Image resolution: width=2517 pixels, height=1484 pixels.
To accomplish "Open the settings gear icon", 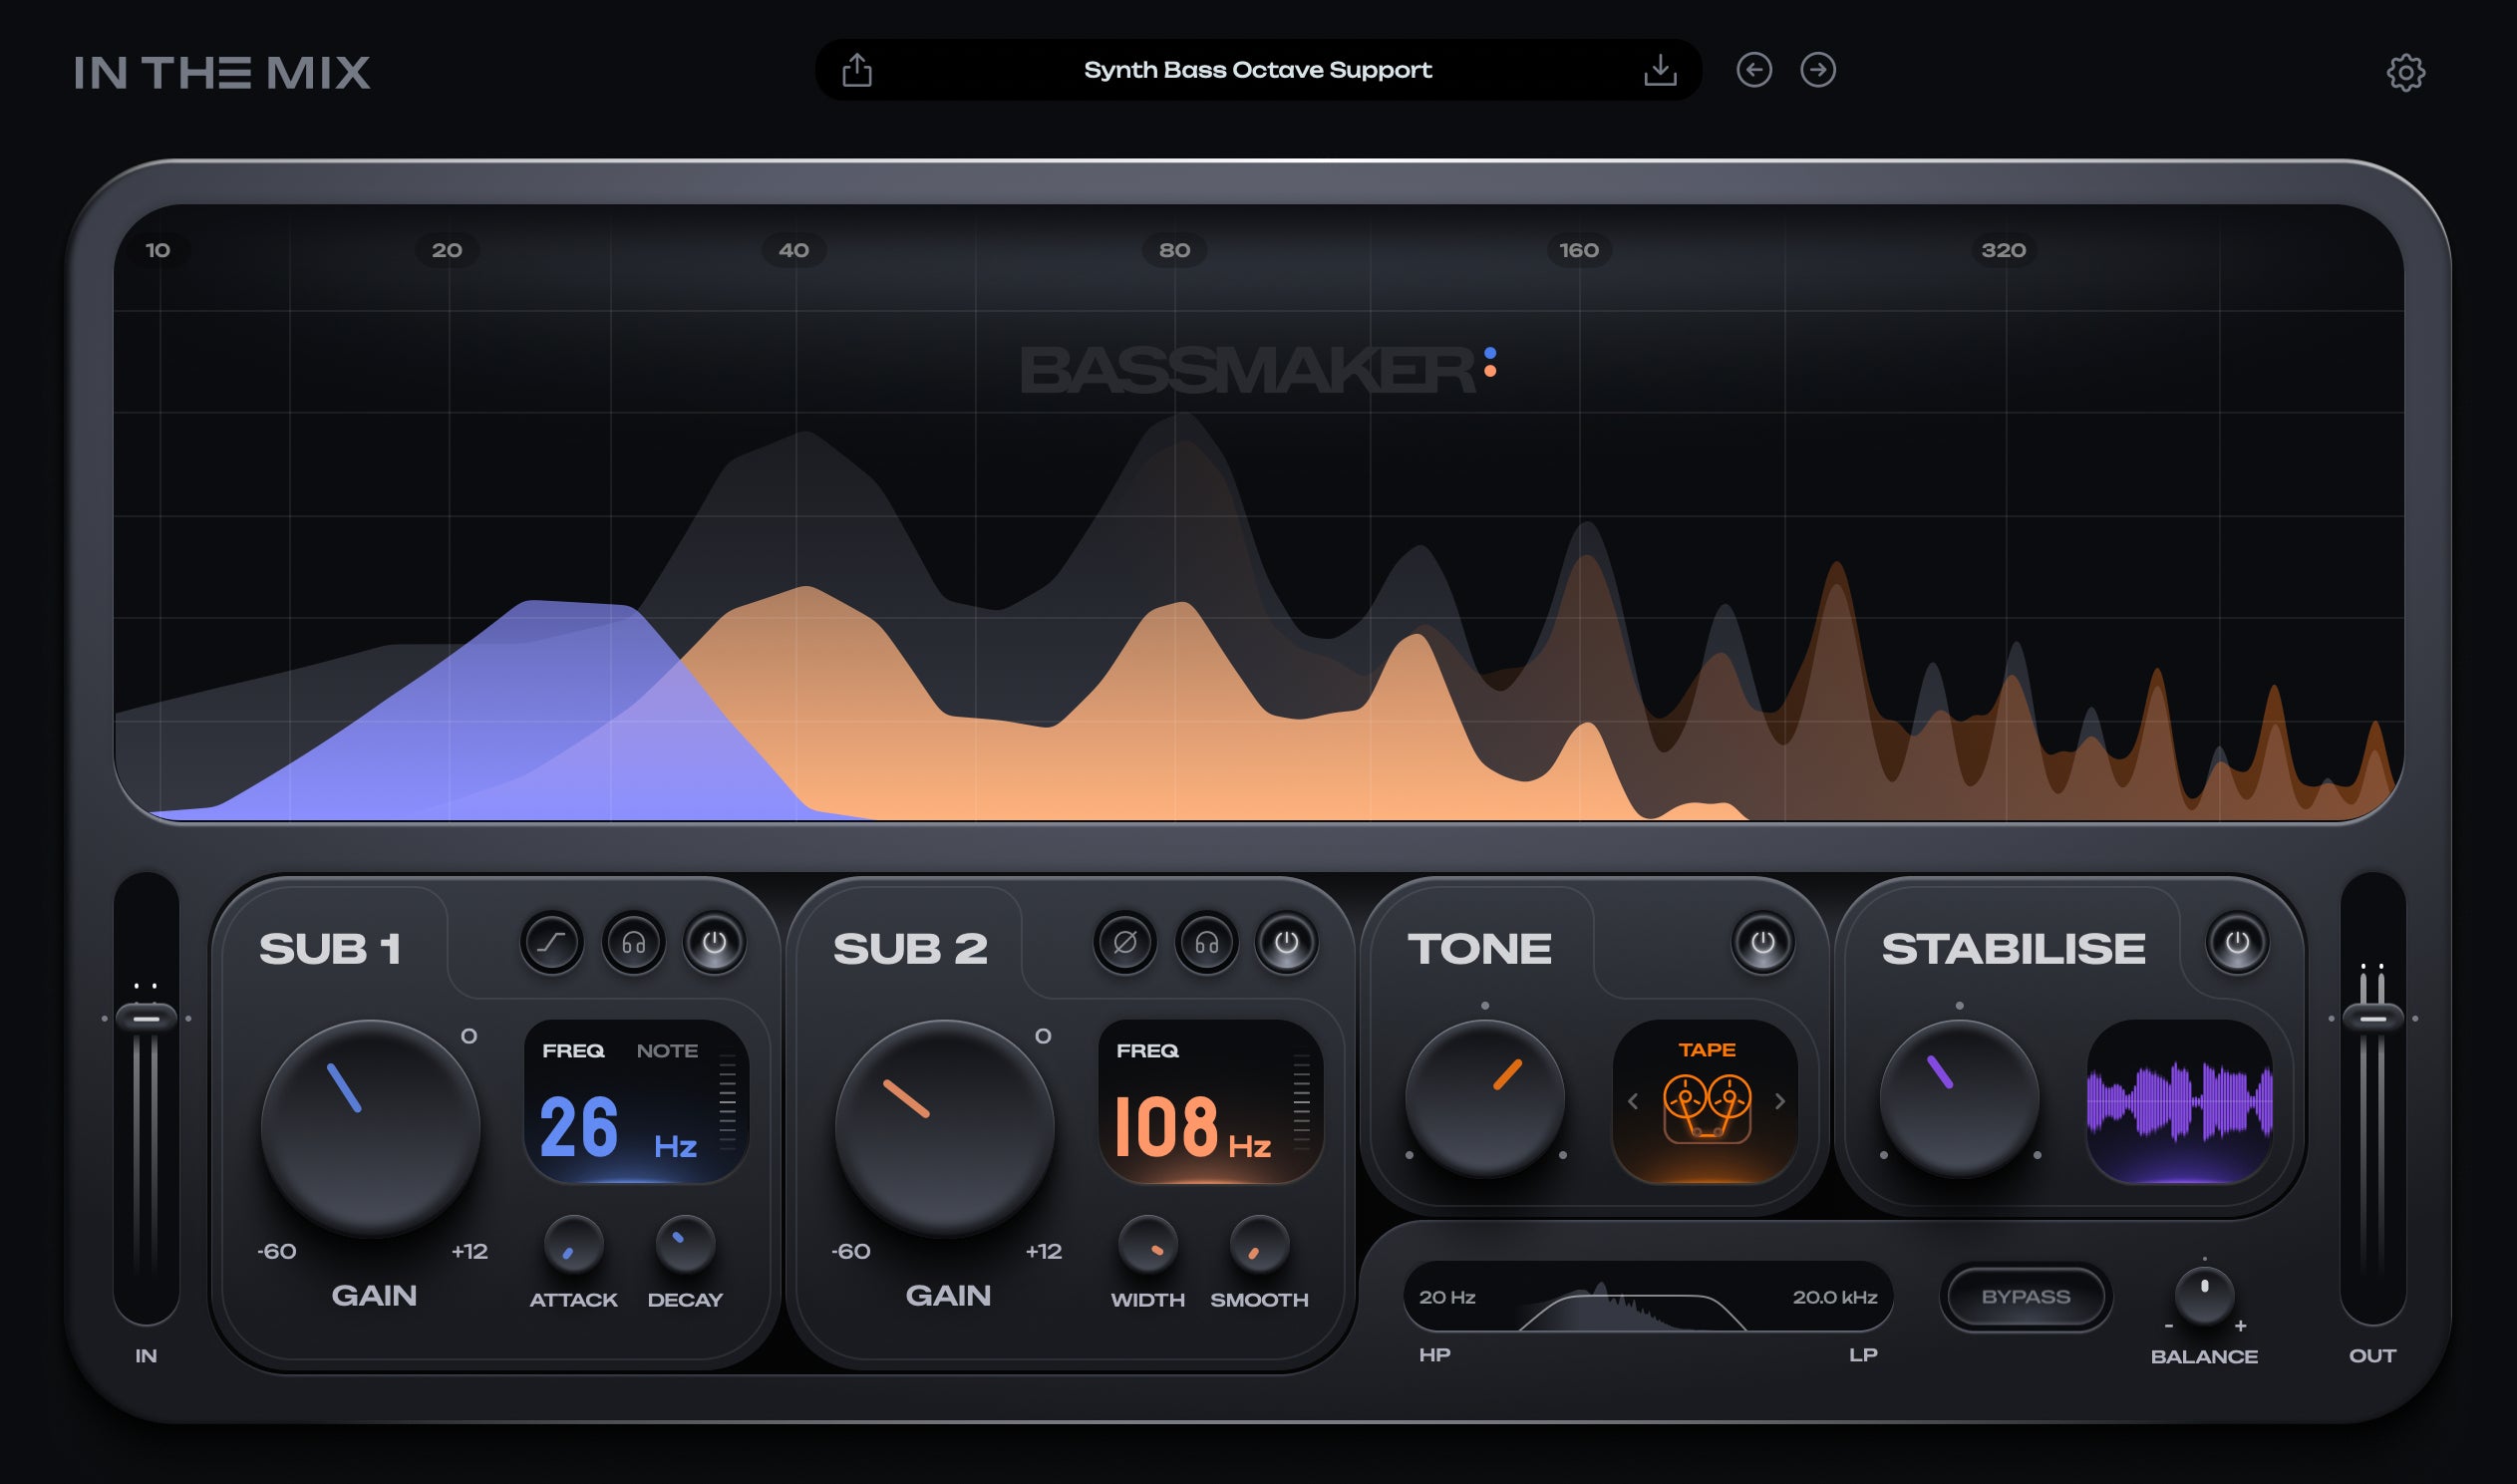I will (2406, 72).
